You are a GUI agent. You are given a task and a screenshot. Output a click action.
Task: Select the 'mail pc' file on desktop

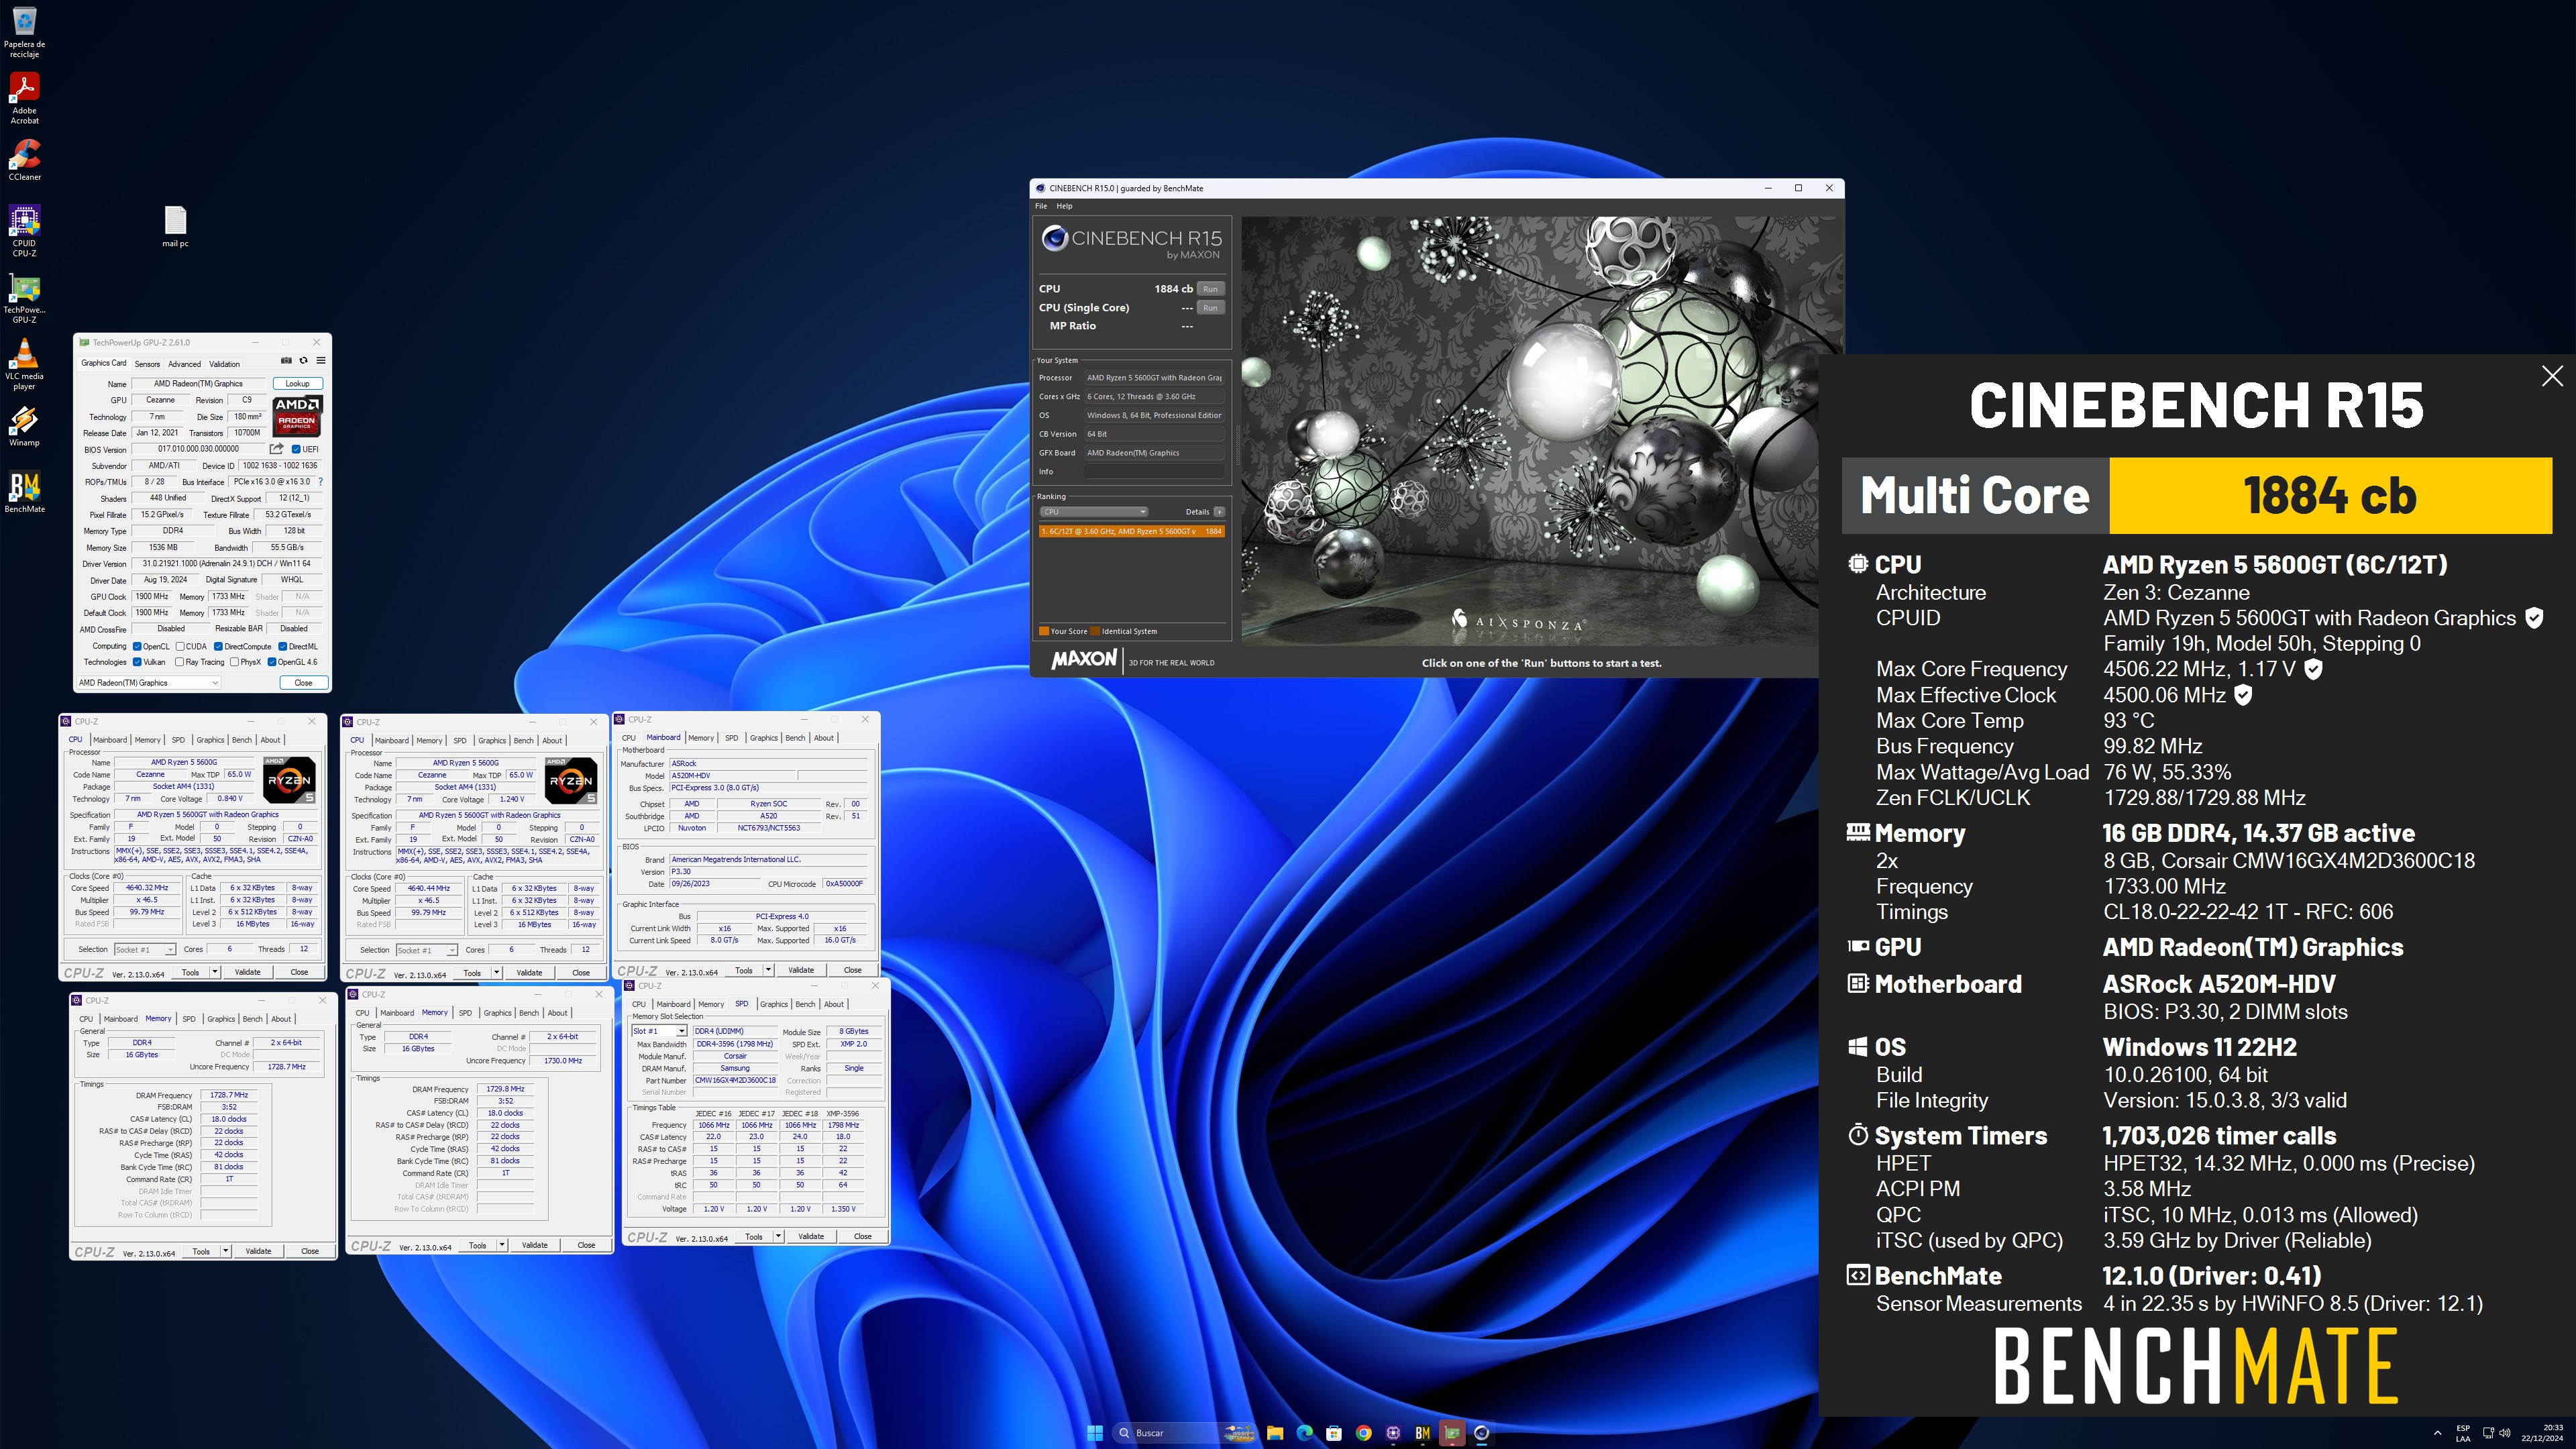tap(175, 226)
